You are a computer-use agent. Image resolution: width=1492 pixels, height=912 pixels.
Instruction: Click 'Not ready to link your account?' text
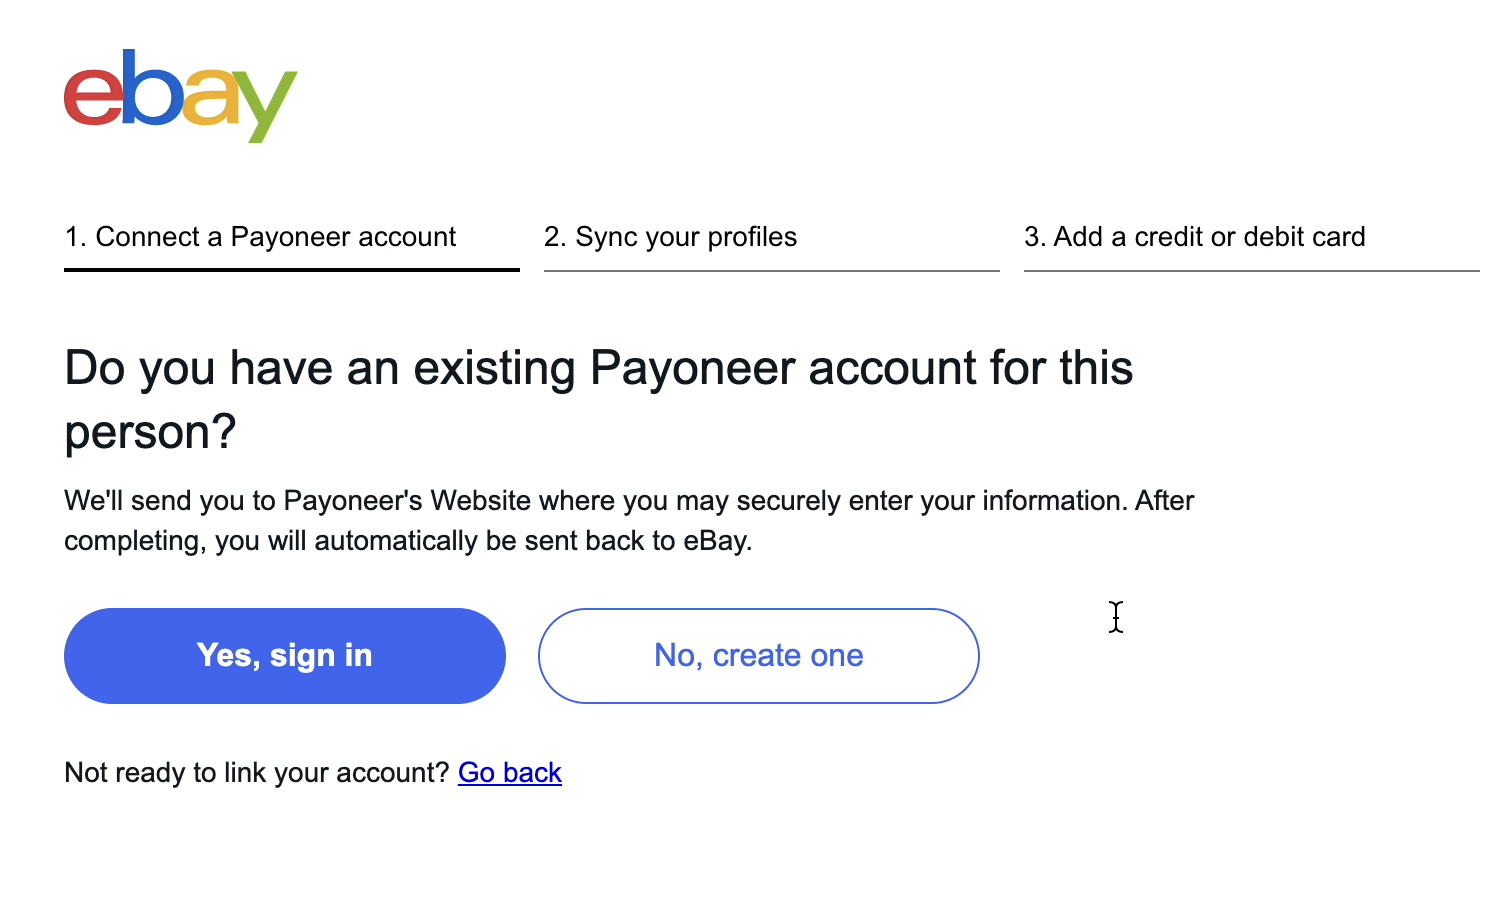[257, 773]
